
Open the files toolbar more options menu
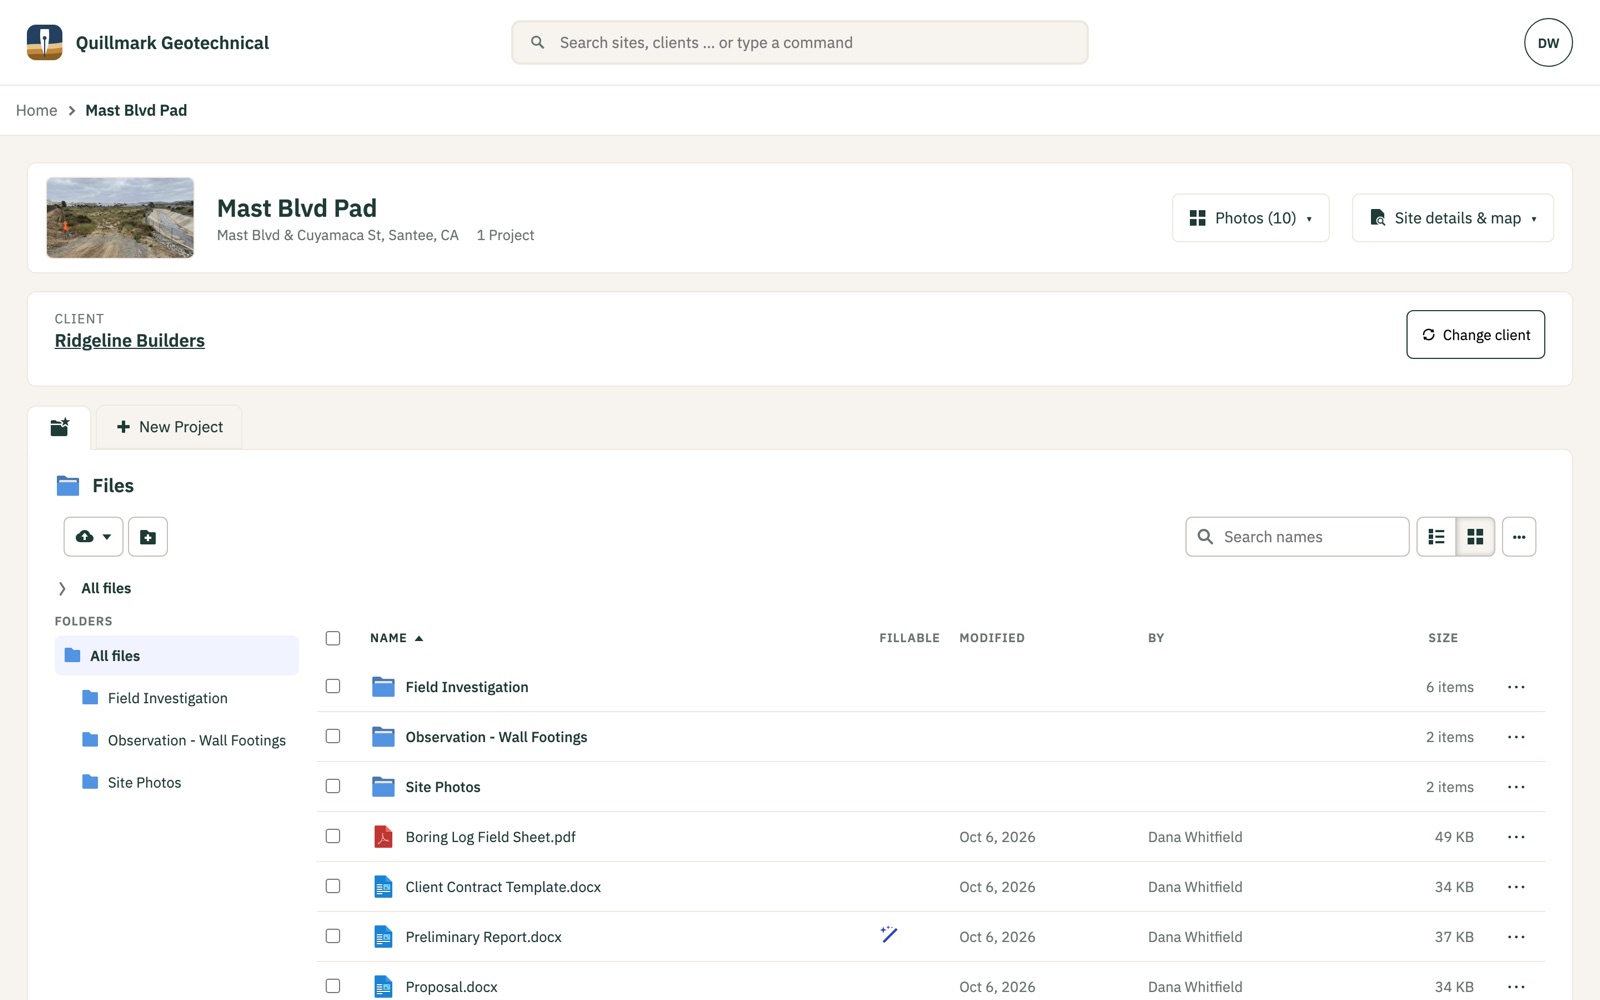(1519, 537)
